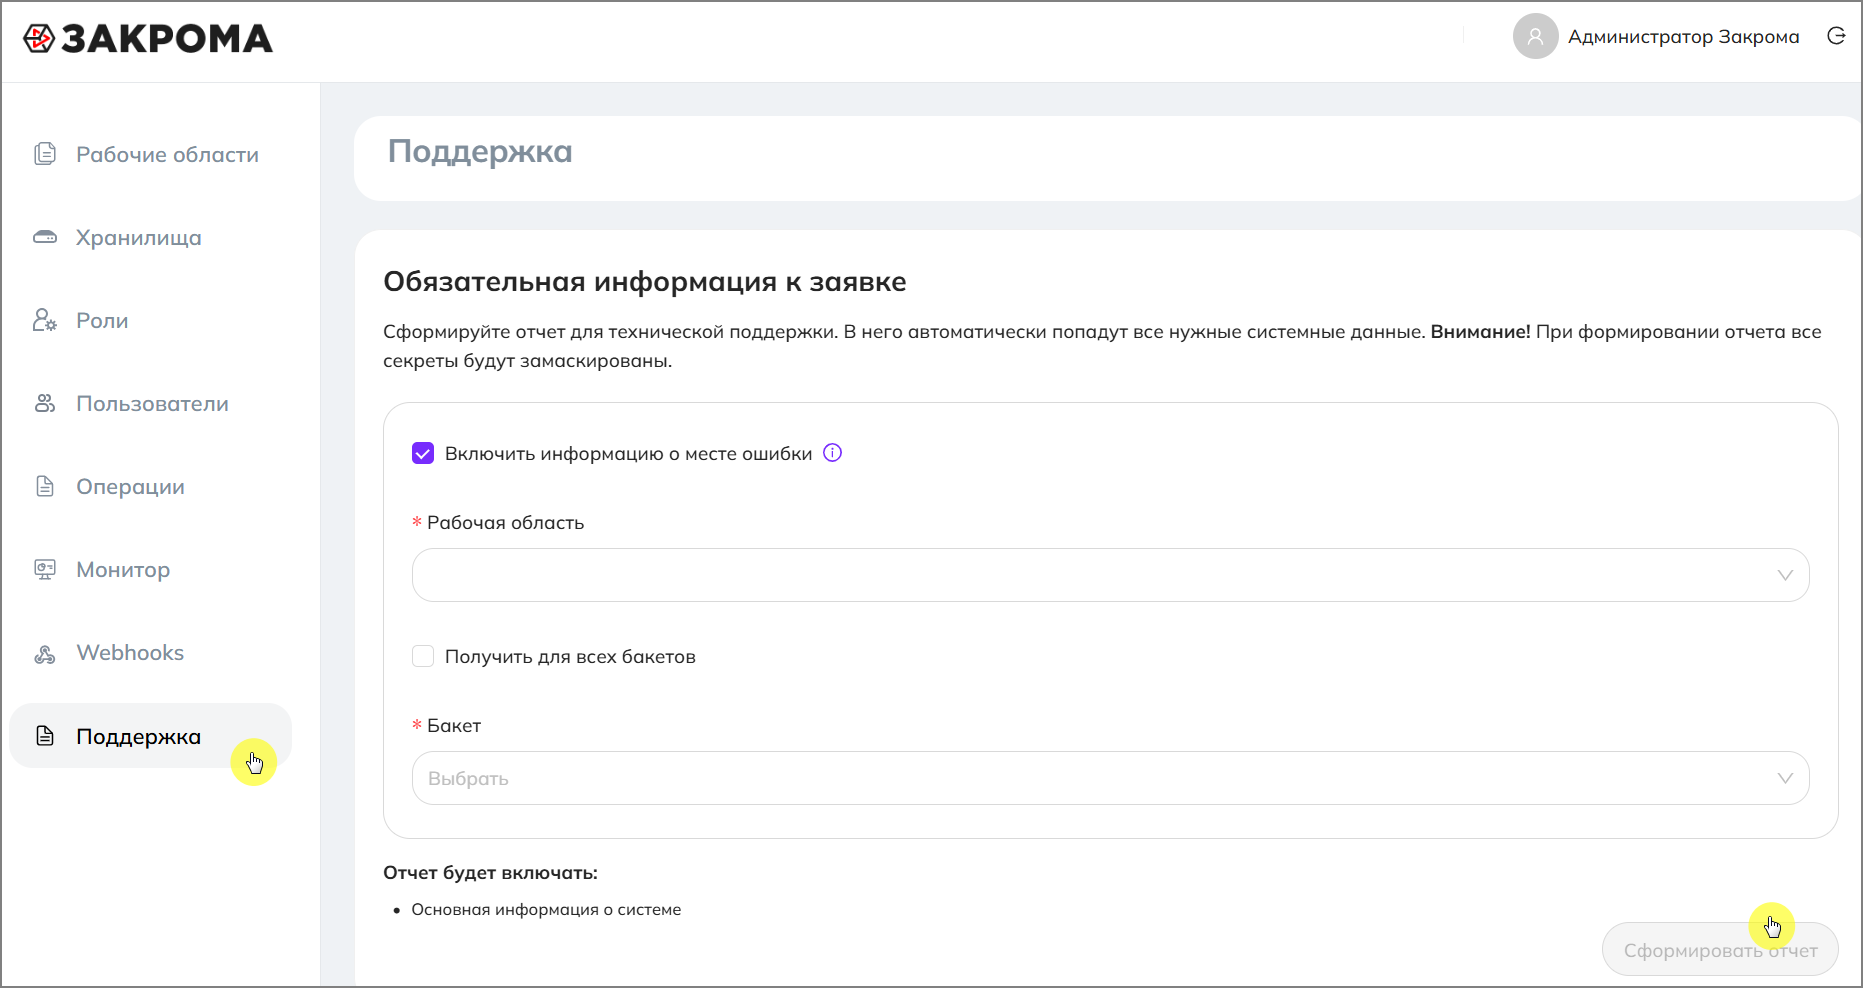Image resolution: width=1863 pixels, height=988 pixels.
Task: Click the Операции document icon
Action: [x=45, y=486]
